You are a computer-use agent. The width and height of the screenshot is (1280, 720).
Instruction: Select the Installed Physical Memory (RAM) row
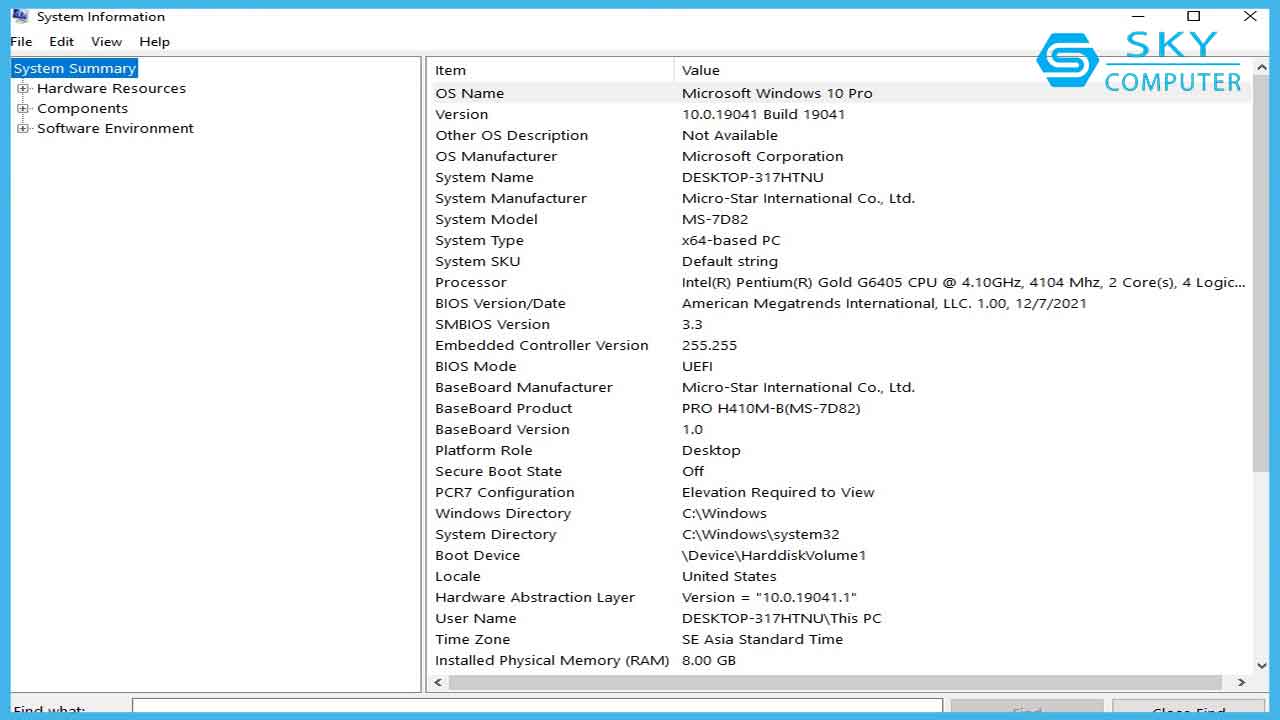pyautogui.click(x=840, y=660)
